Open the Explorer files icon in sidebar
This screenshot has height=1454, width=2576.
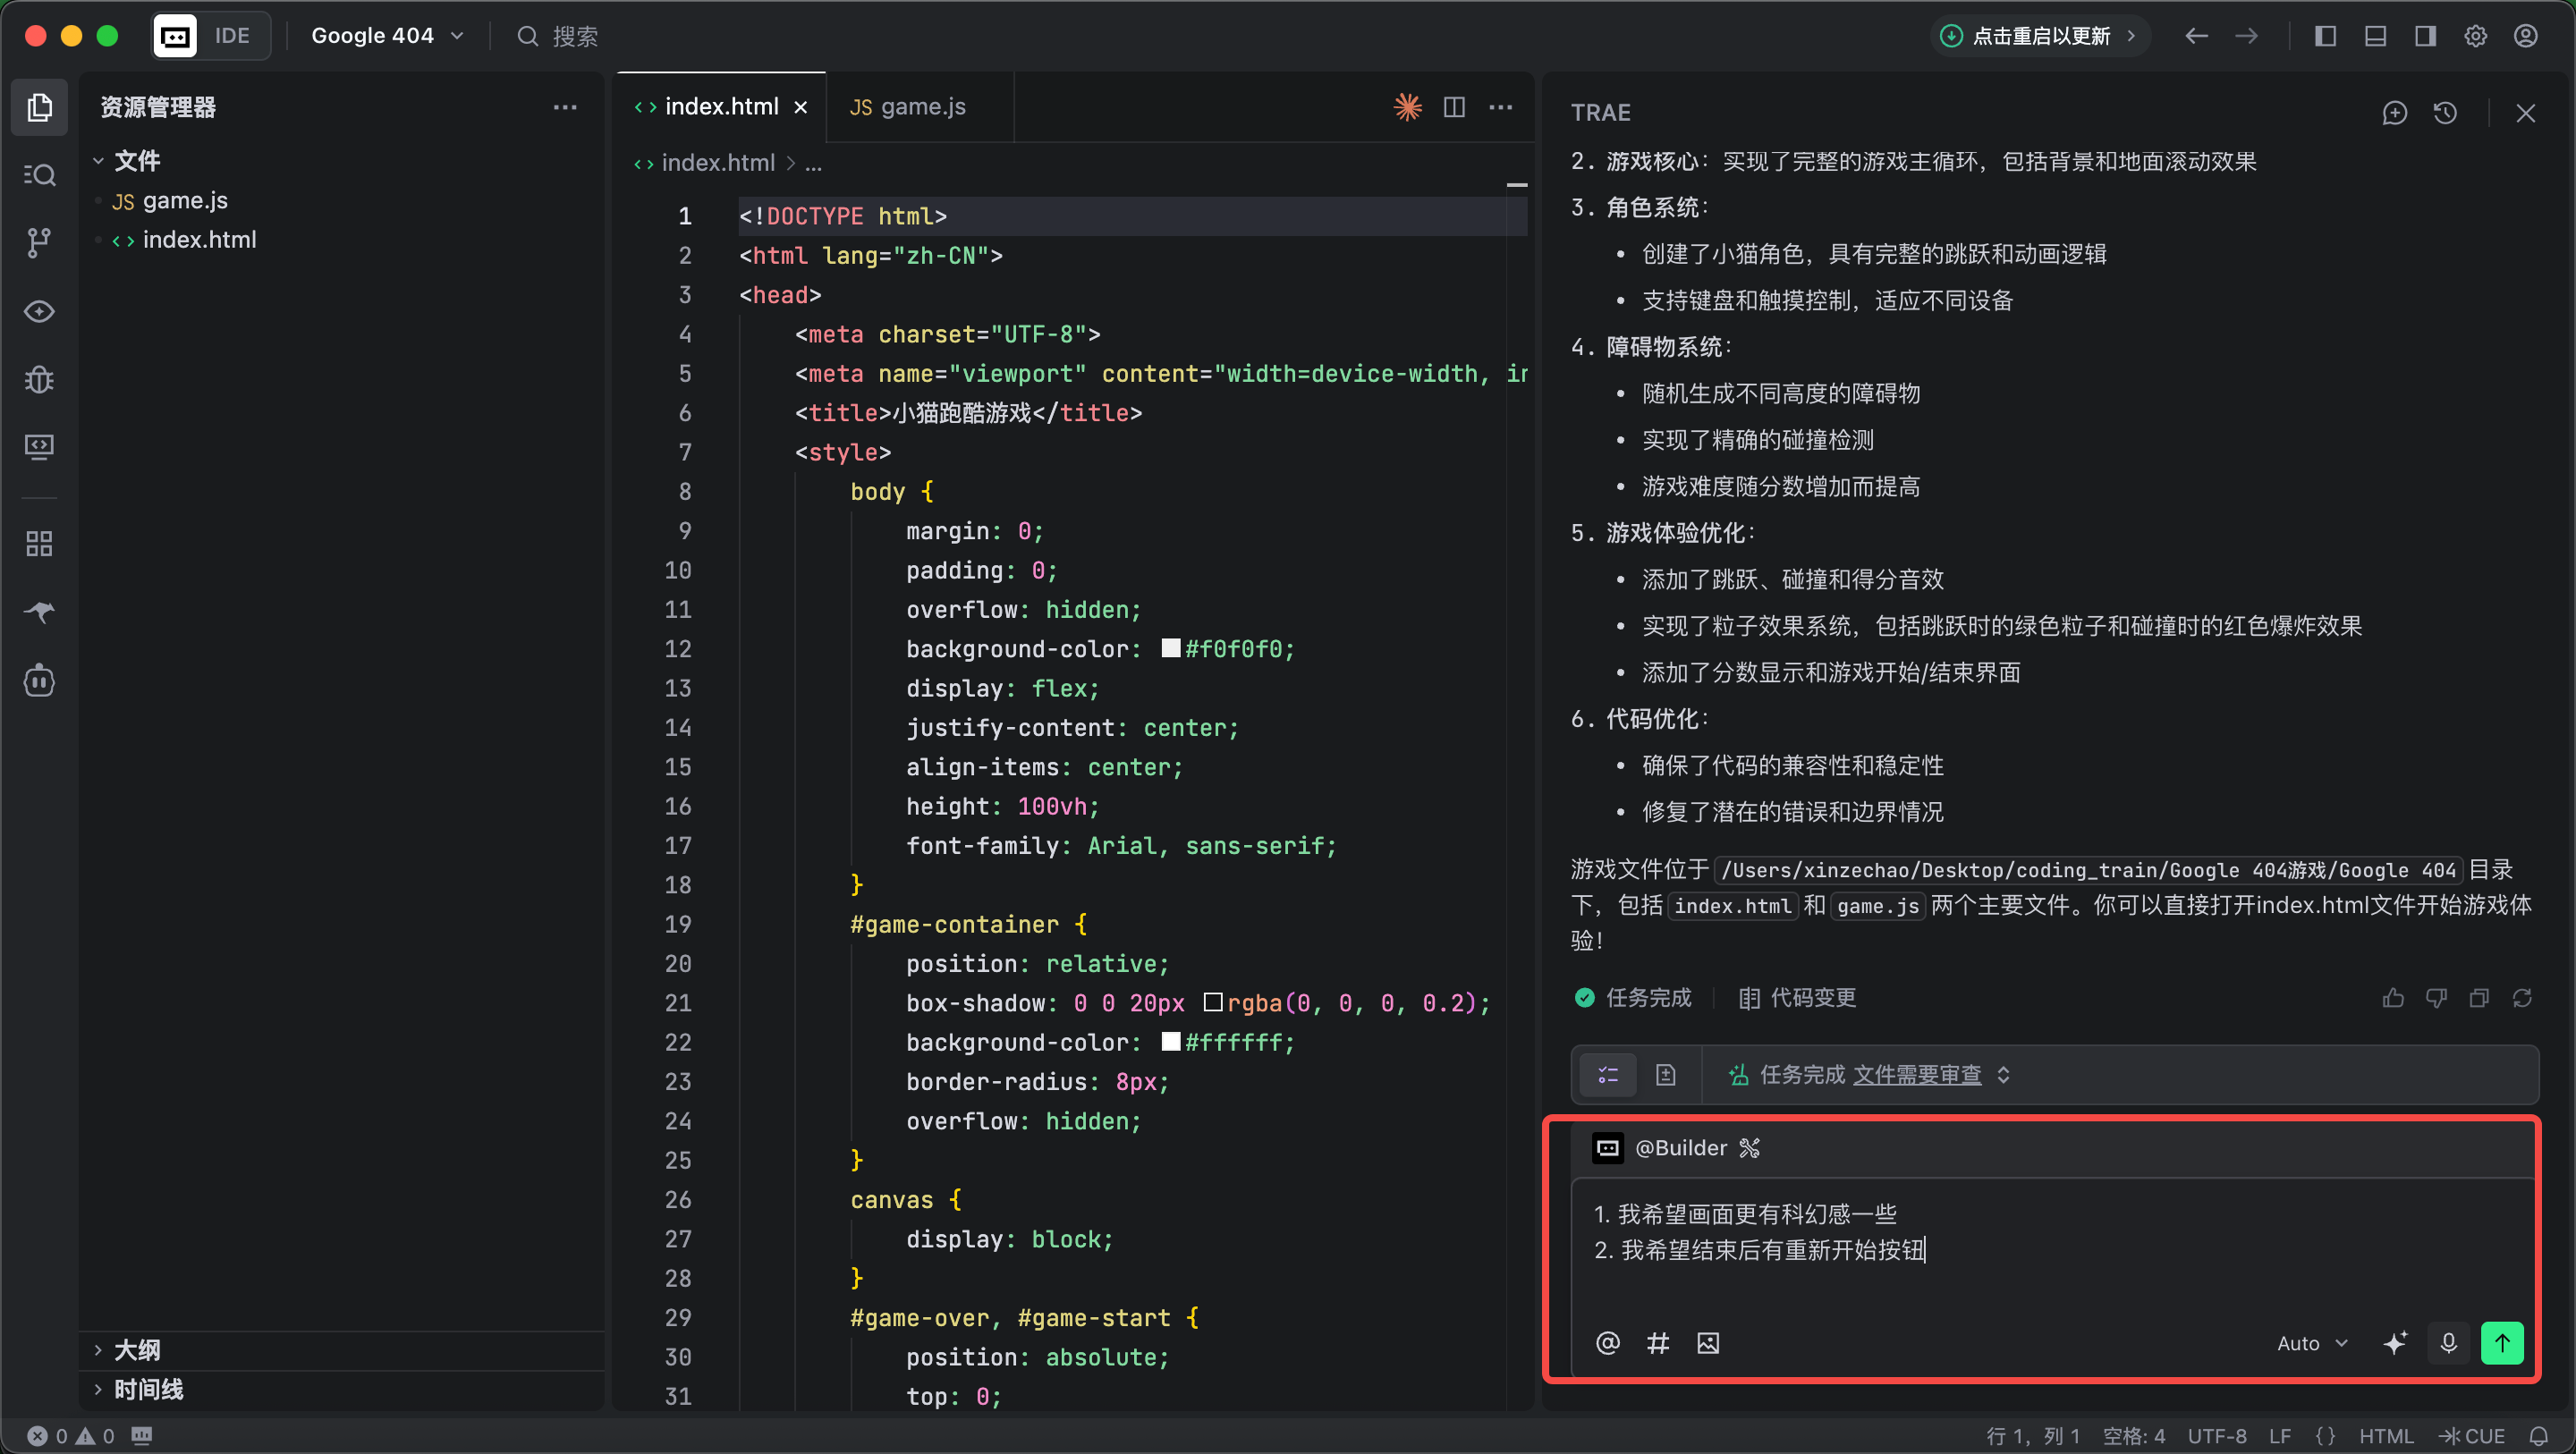tap(39, 107)
